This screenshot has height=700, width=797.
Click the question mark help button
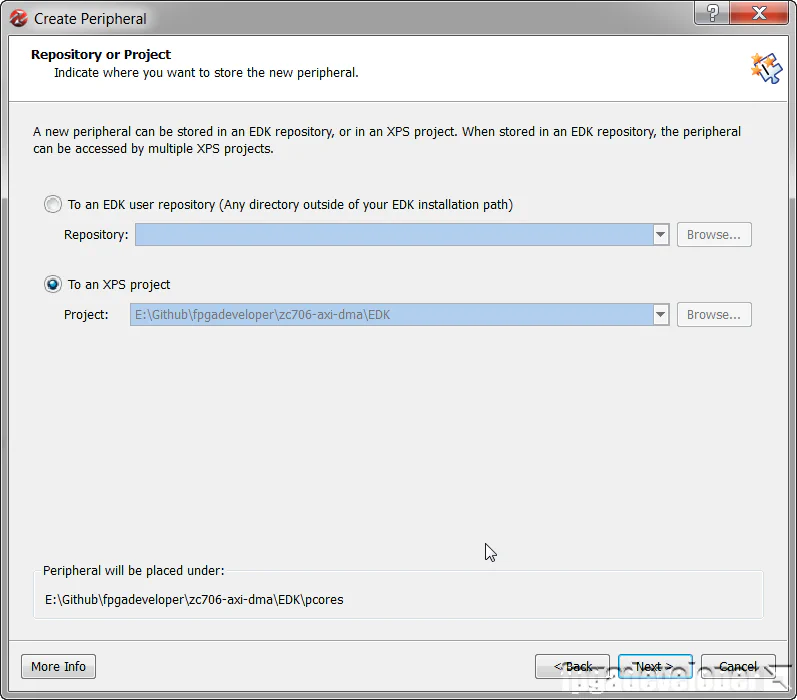(714, 12)
